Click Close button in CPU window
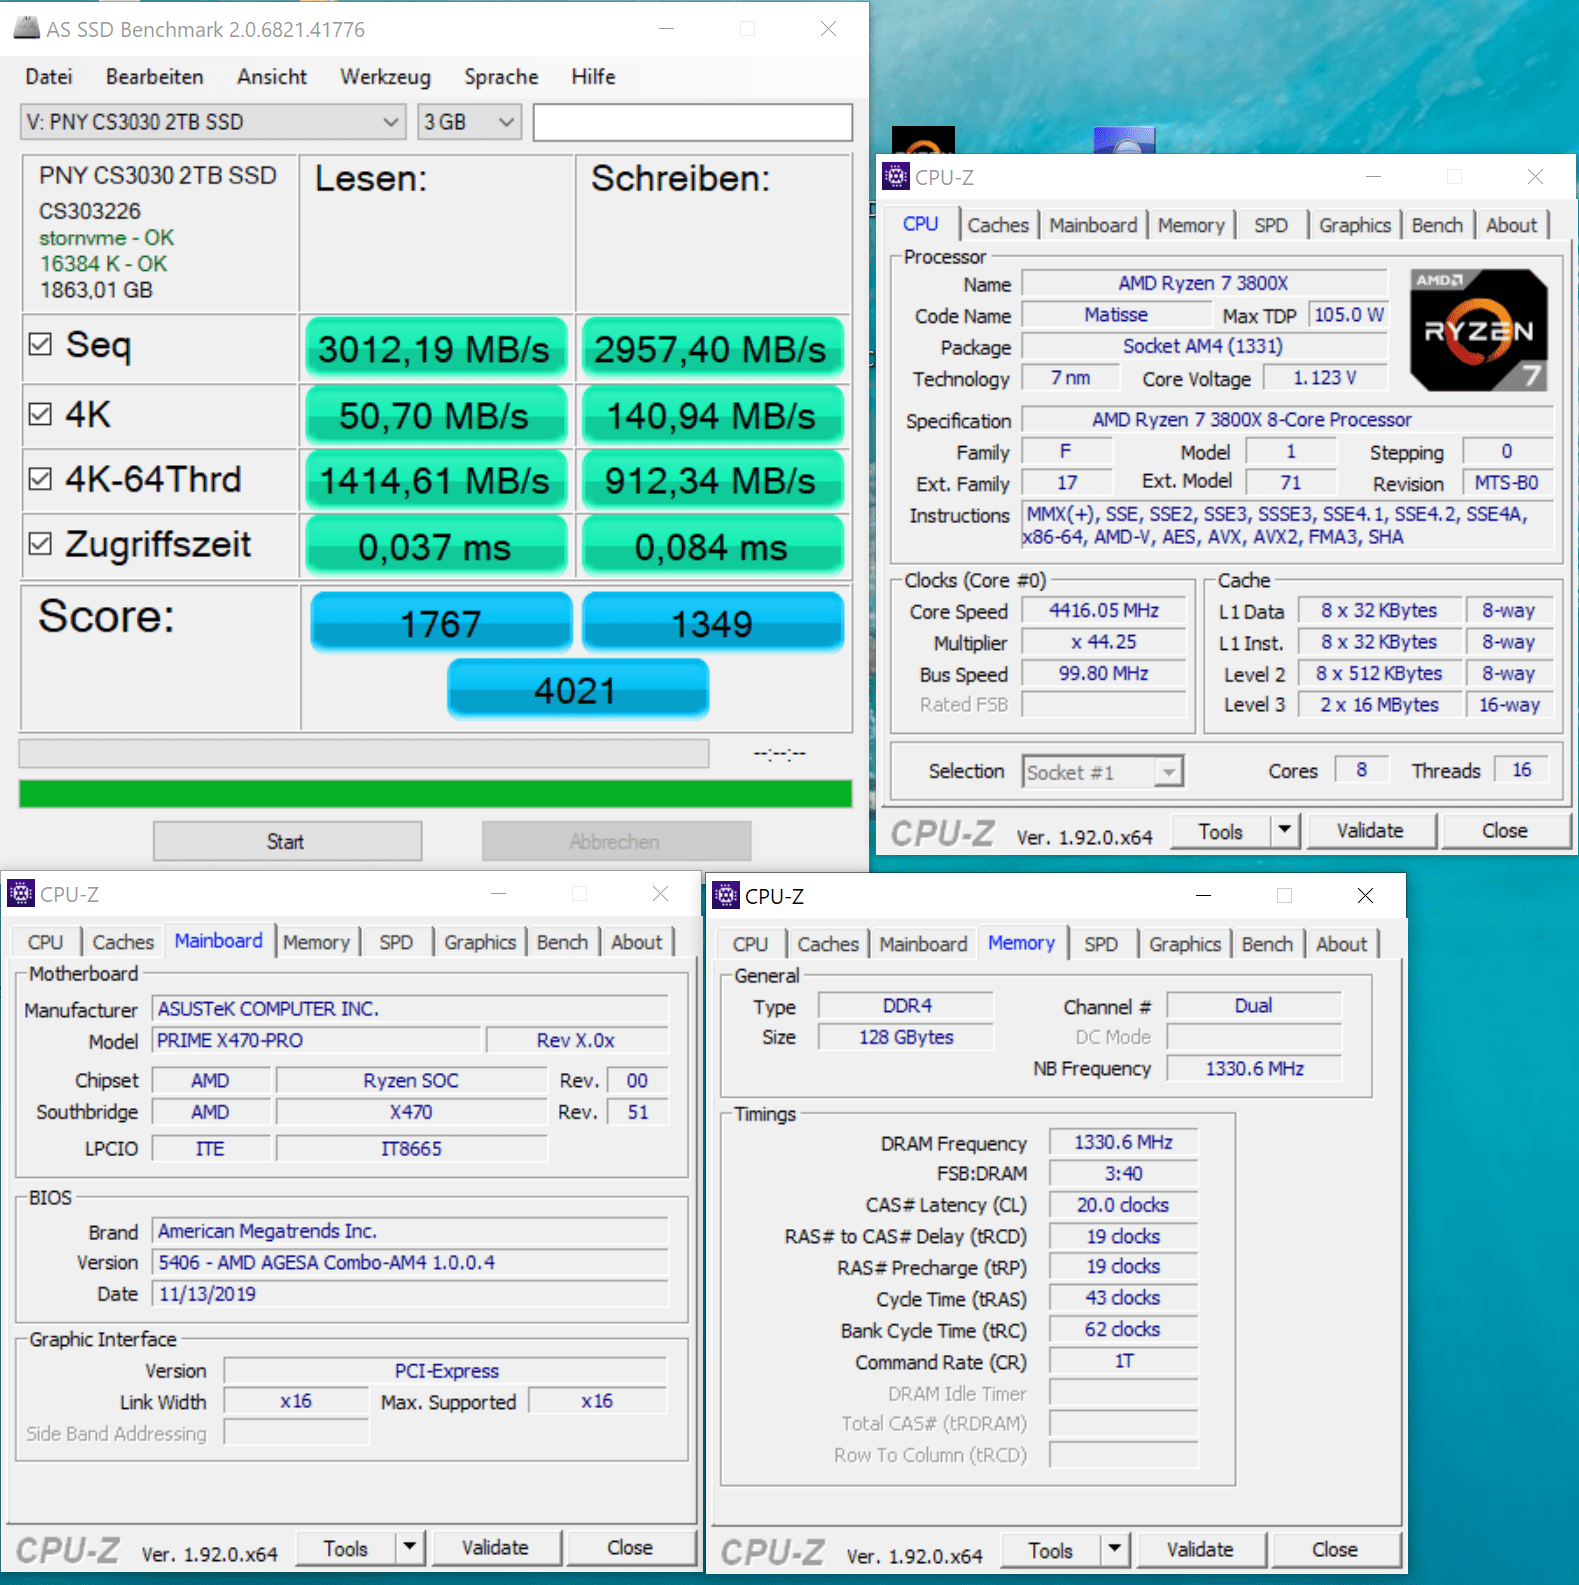 pos(1505,830)
